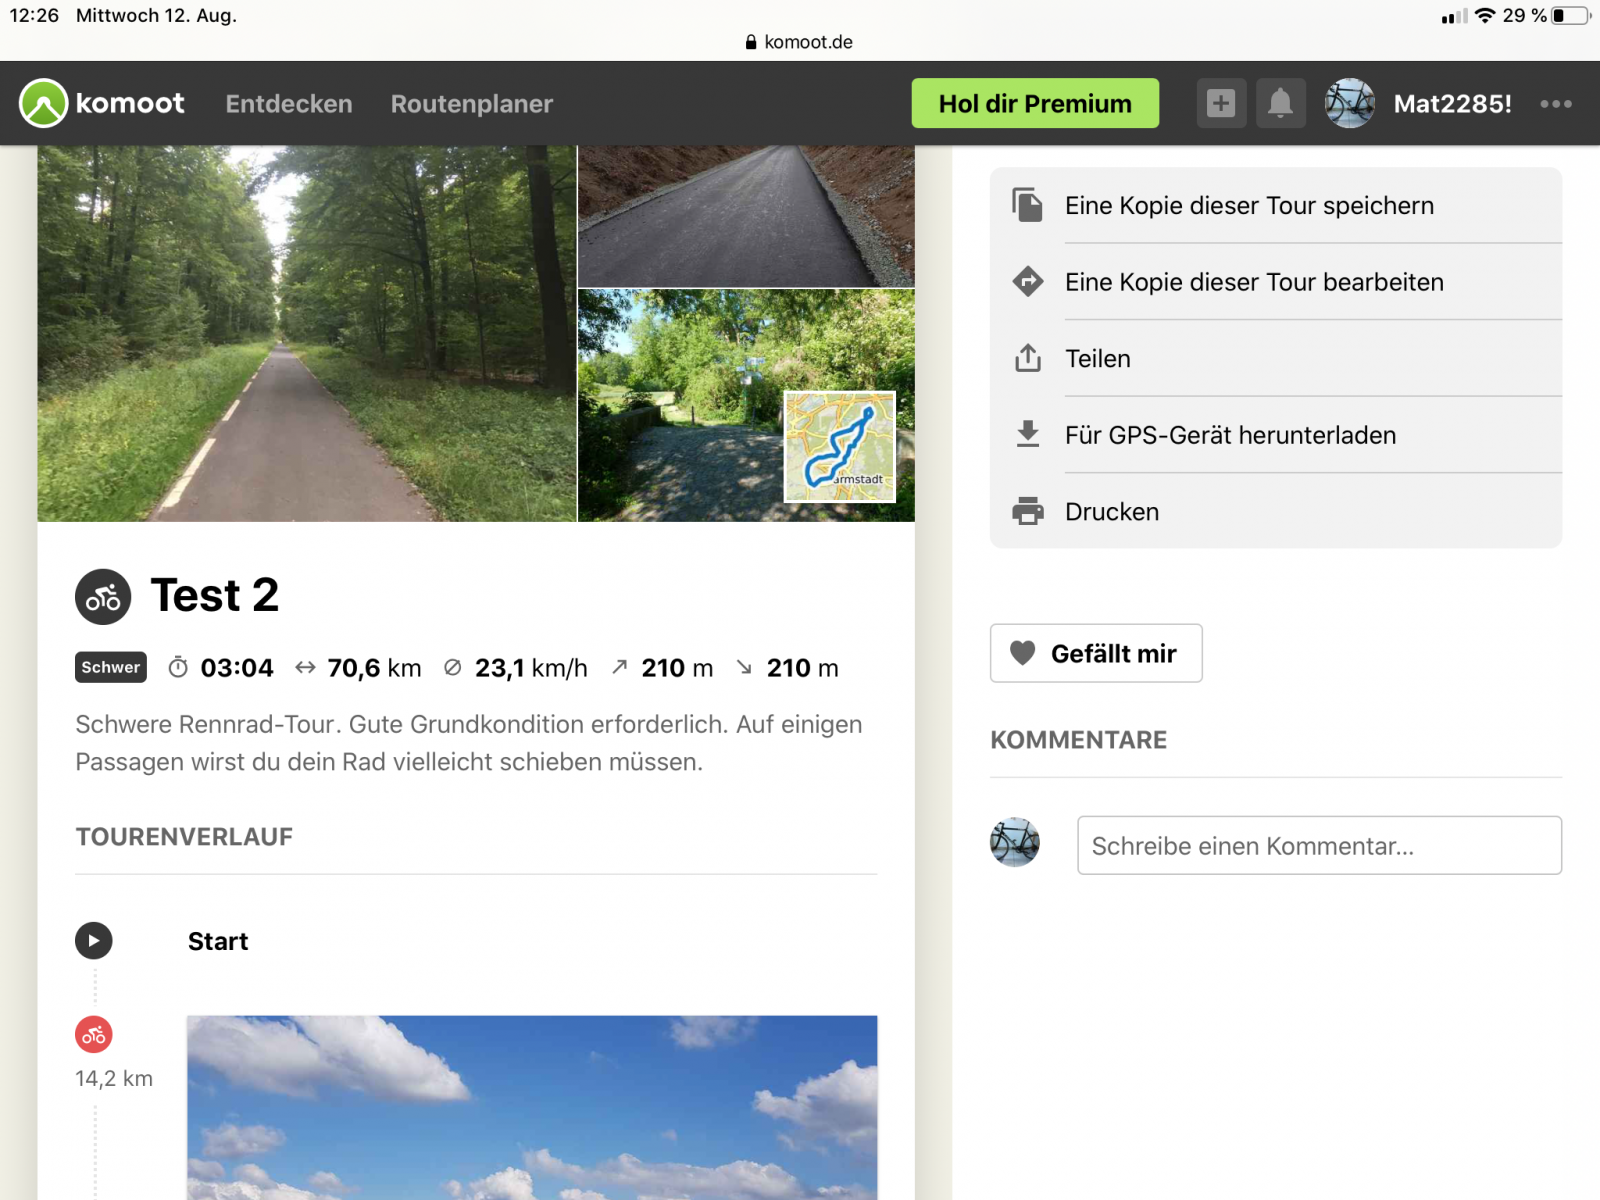1600x1200 pixels.
Task: Click the Start play marker icon
Action: pos(94,940)
